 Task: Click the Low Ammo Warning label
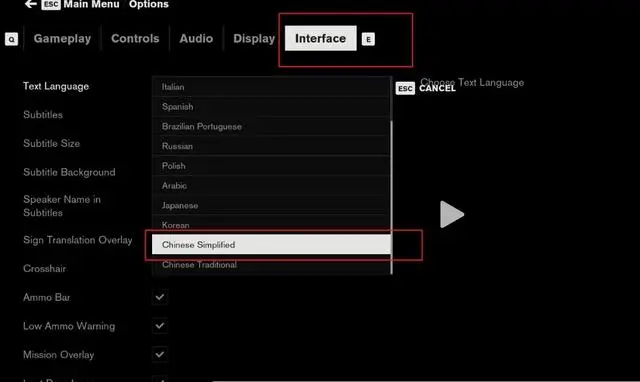[69, 326]
